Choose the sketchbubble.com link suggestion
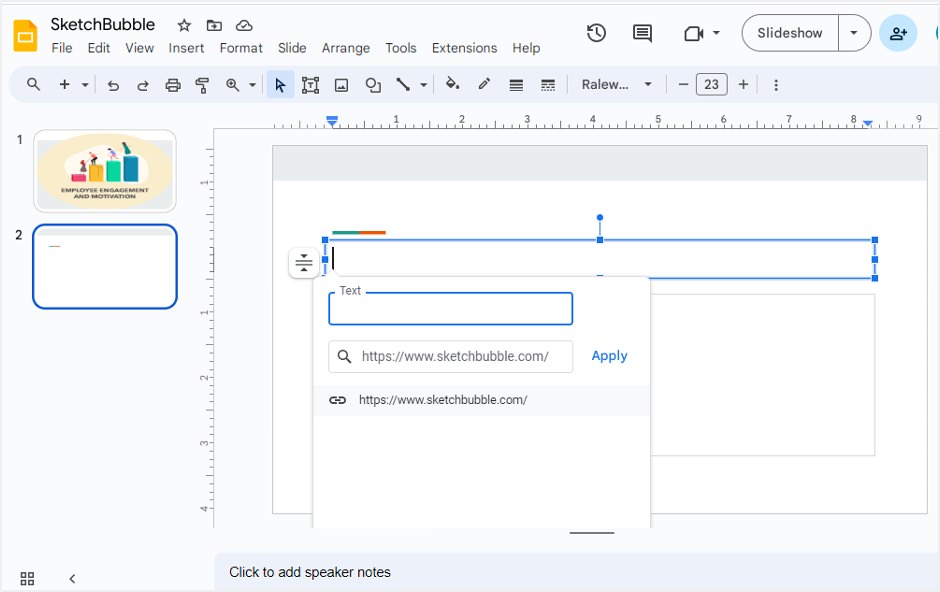The image size is (940, 592). [481, 400]
